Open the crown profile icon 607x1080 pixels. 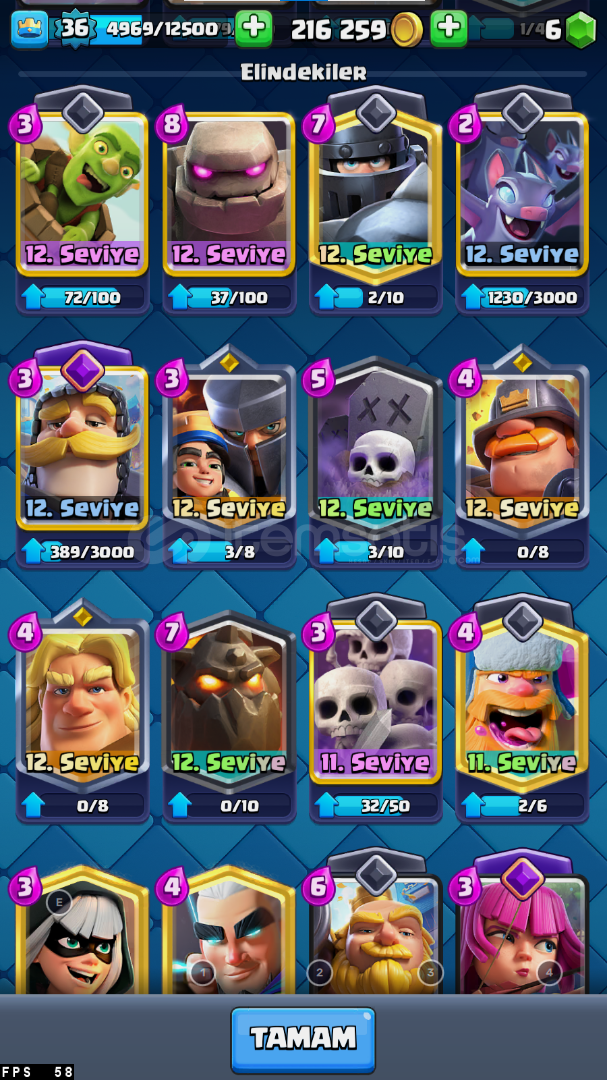coord(30,29)
